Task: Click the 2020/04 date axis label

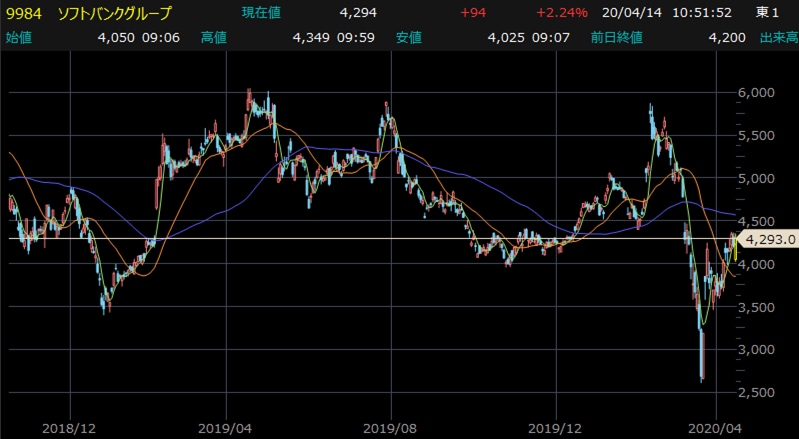Action: click(715, 428)
